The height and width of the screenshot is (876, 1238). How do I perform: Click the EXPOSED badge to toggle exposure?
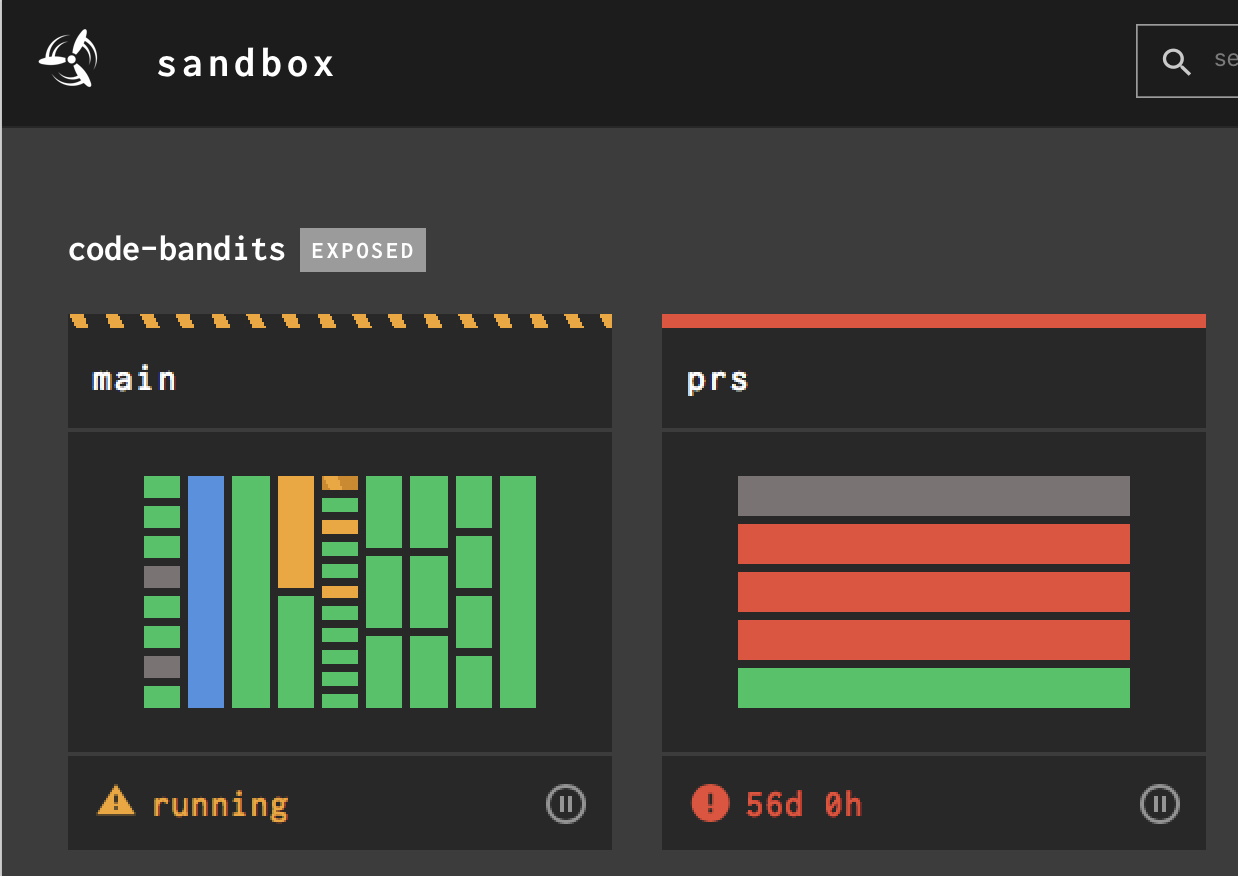click(x=362, y=250)
